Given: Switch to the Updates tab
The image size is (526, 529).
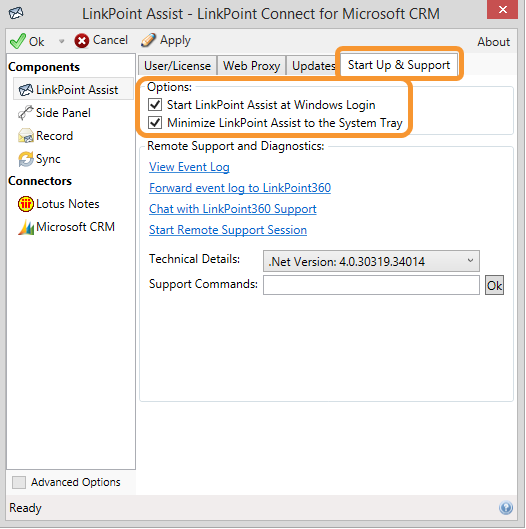Looking at the screenshot, I should tap(313, 66).
